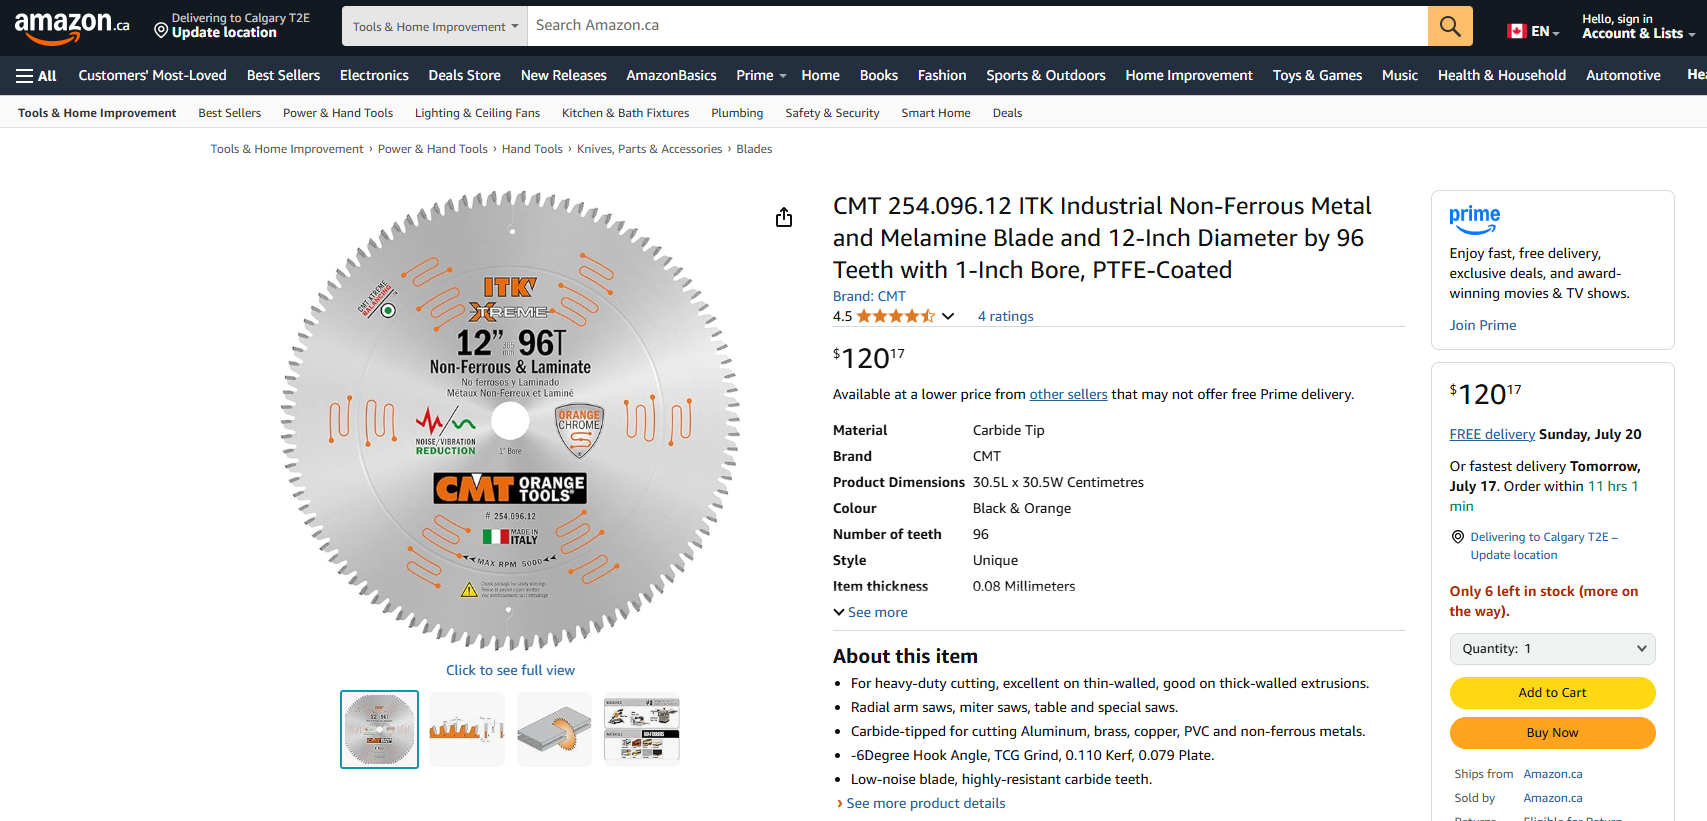Click the Amazon.ca logo
This screenshot has height=821, width=1707.
(x=71, y=27)
